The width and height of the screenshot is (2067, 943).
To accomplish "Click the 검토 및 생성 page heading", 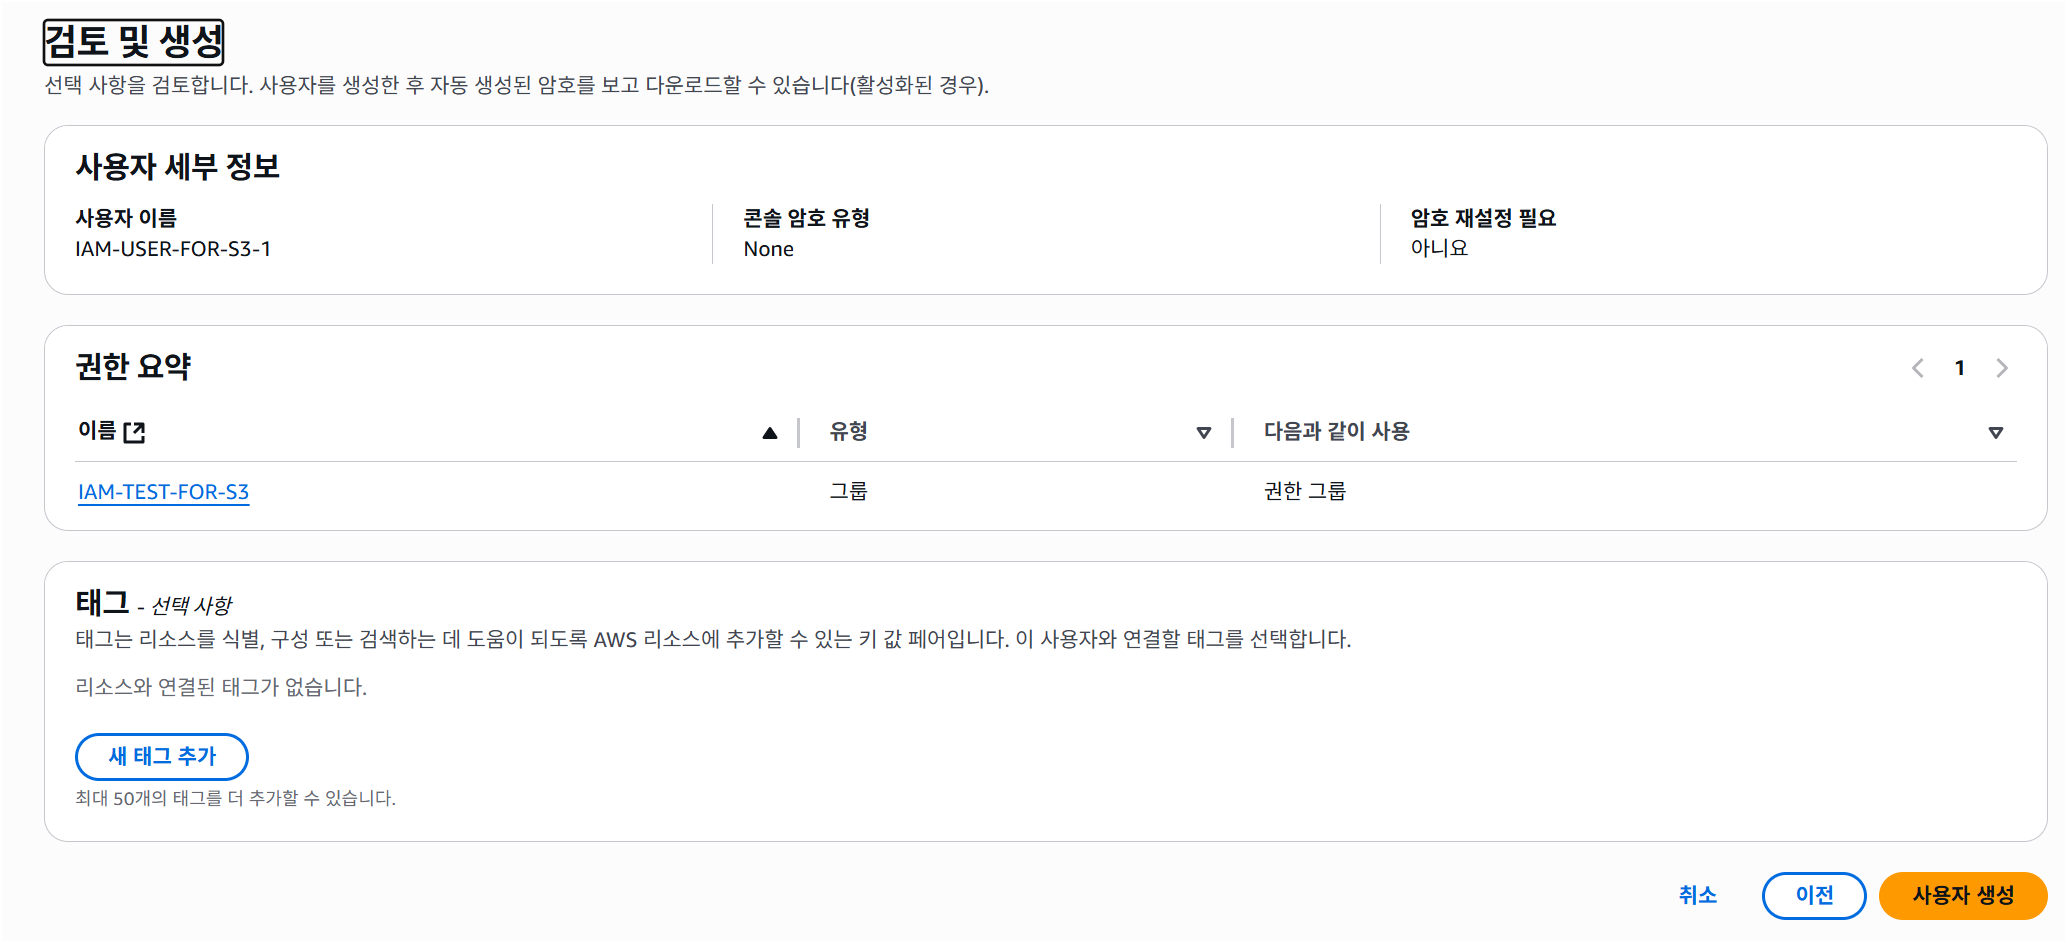I will click(134, 42).
